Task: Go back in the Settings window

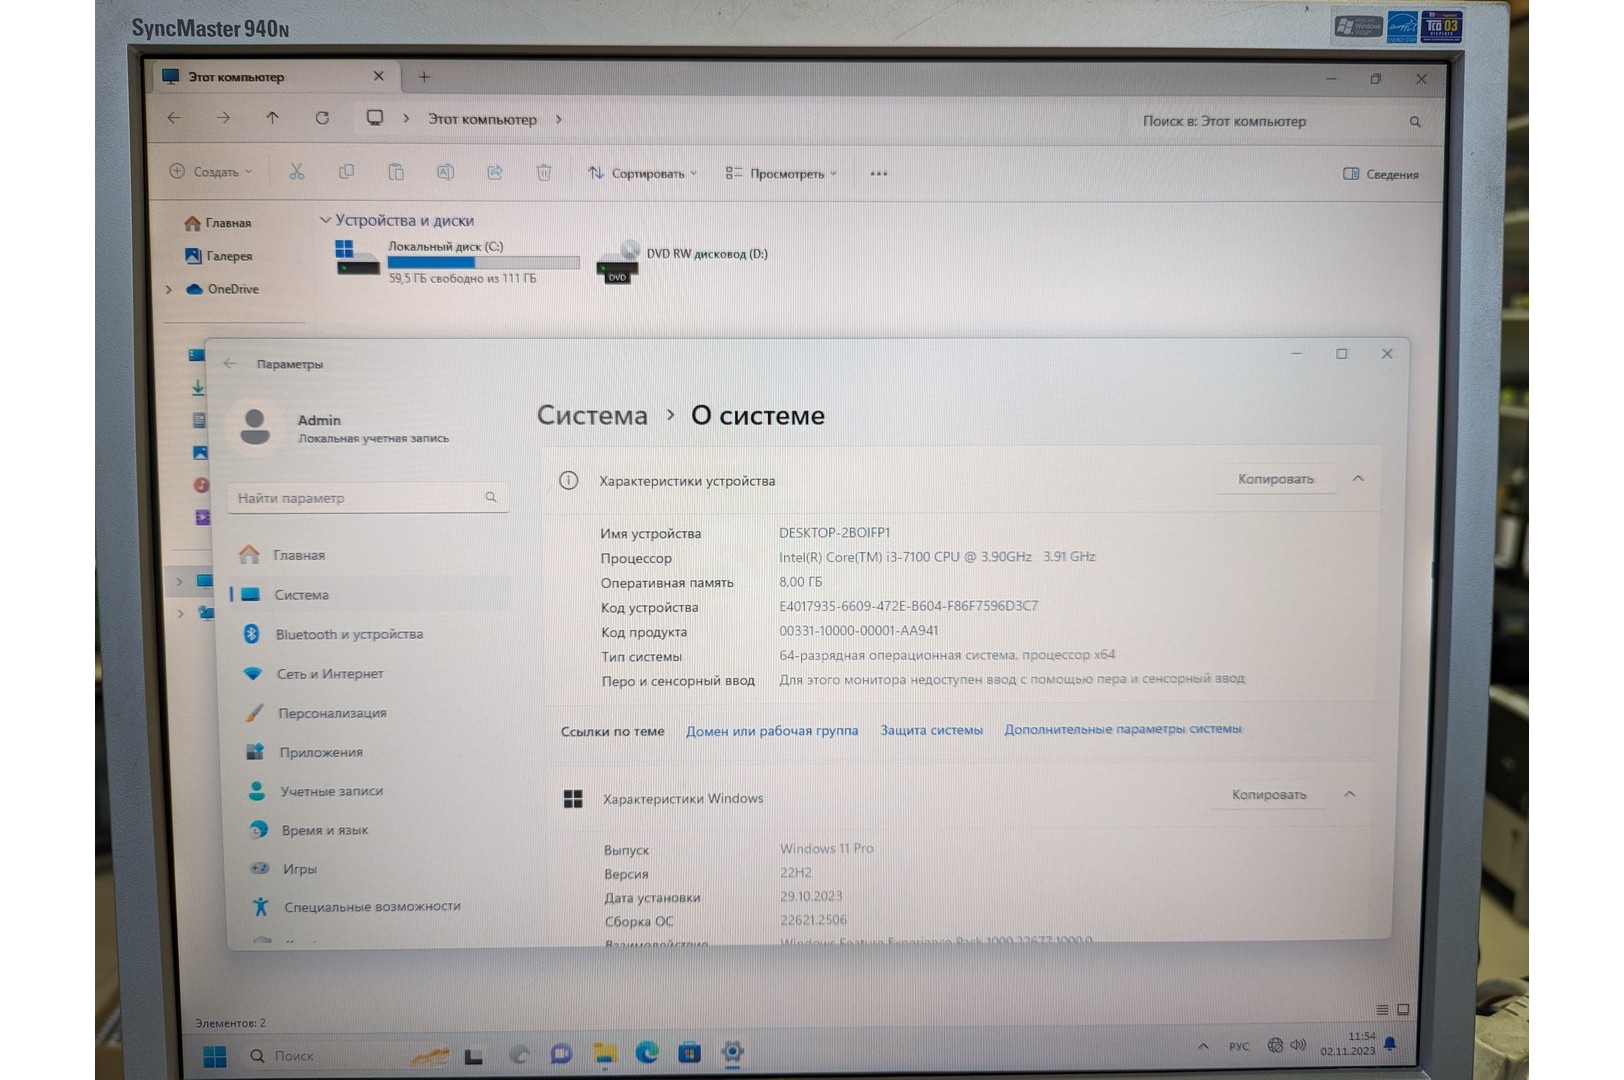Action: coord(230,363)
